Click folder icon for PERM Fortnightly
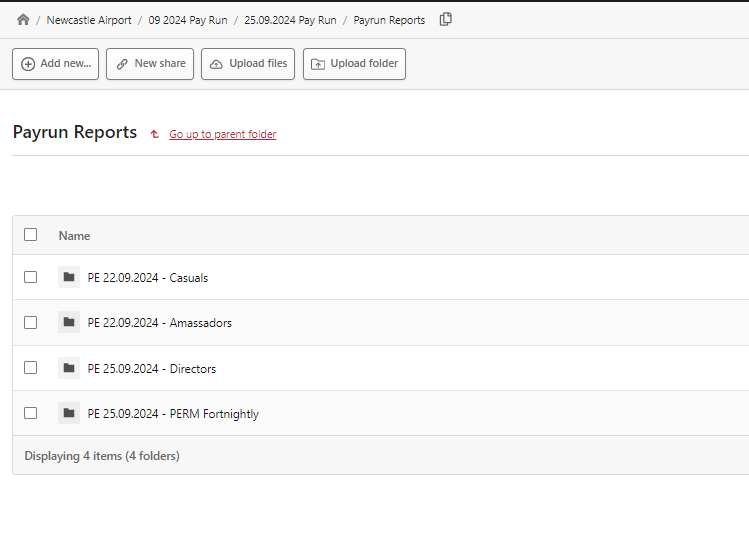Viewport: 749px width, 558px height. coord(69,413)
